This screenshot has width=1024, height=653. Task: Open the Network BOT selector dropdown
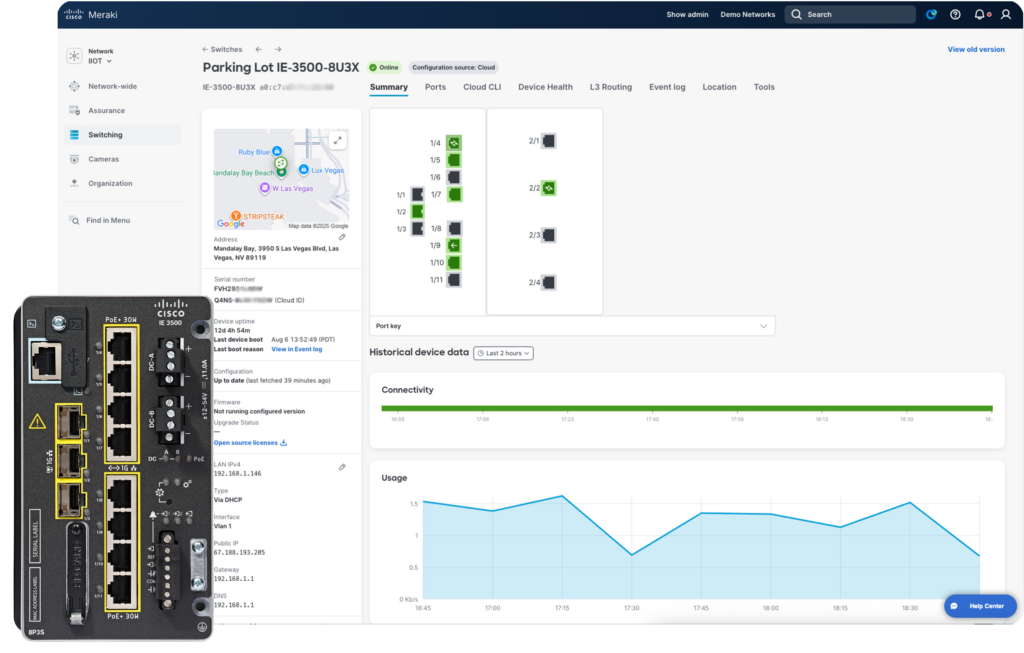[x=100, y=61]
